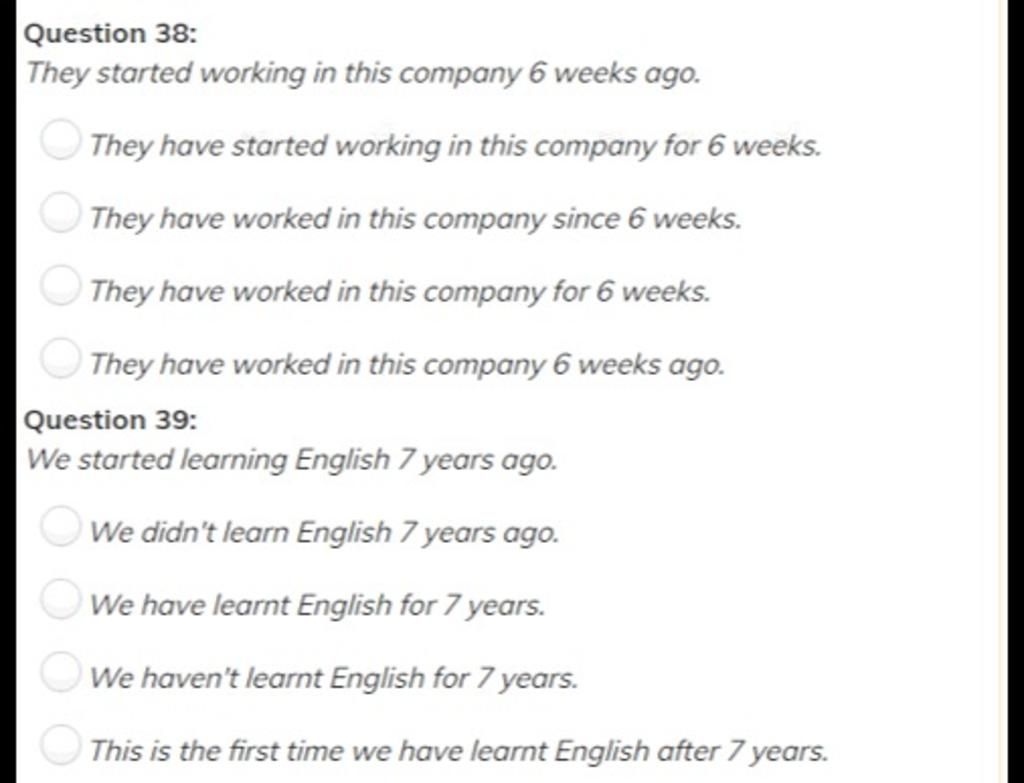Choose radio for 'worked in this company since 6 weeks'
Image resolution: width=1024 pixels, height=783 pixels.
coord(60,212)
